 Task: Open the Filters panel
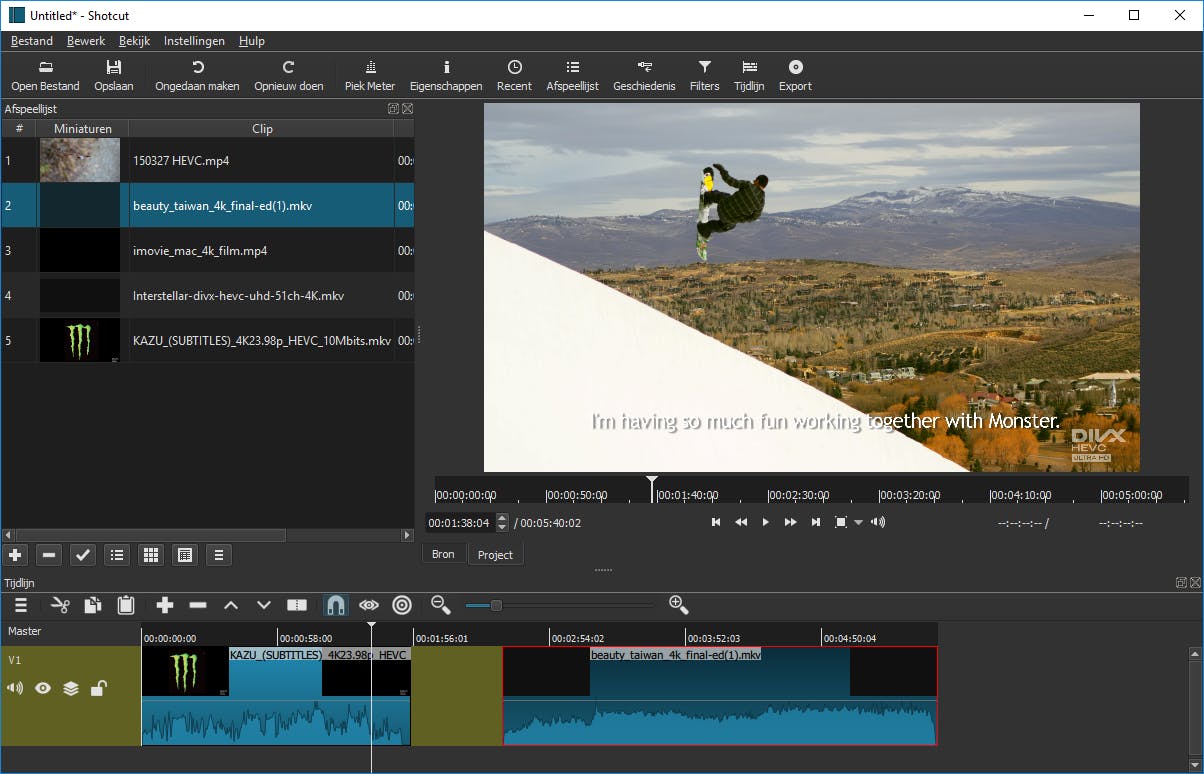click(704, 75)
